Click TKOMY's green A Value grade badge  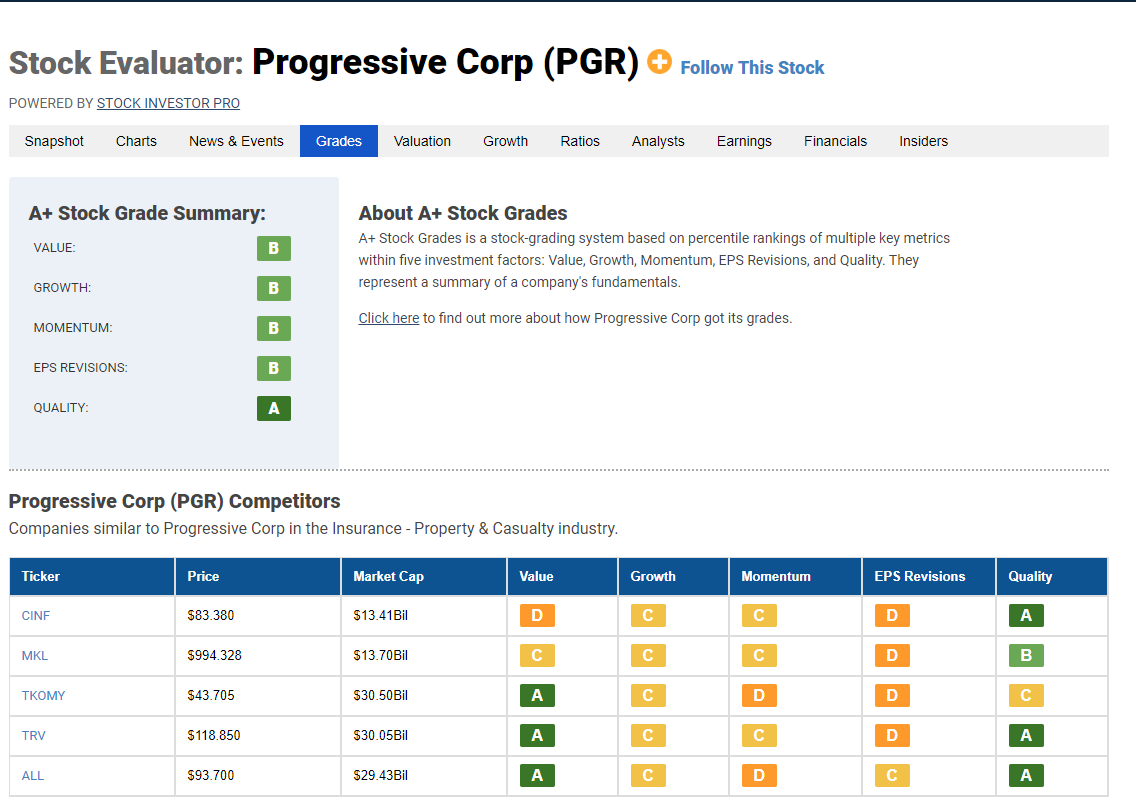point(538,695)
